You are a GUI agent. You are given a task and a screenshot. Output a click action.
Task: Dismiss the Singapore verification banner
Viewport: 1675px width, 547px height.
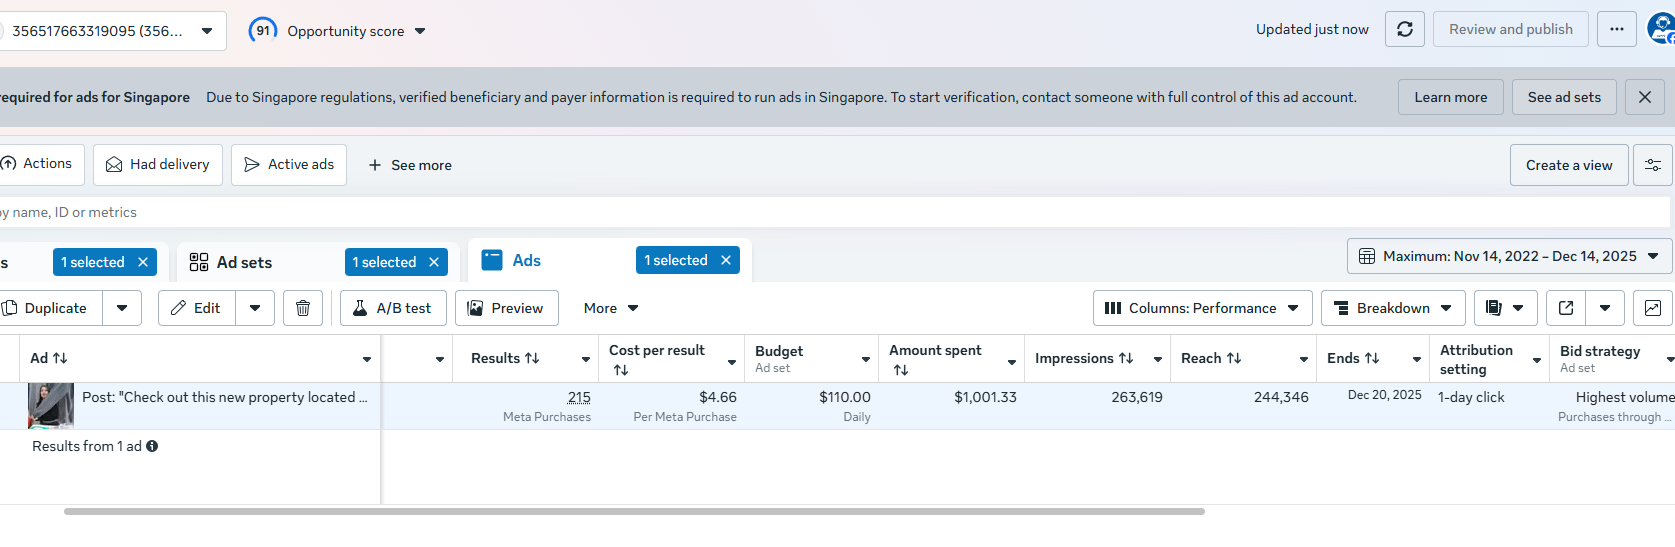(1644, 97)
